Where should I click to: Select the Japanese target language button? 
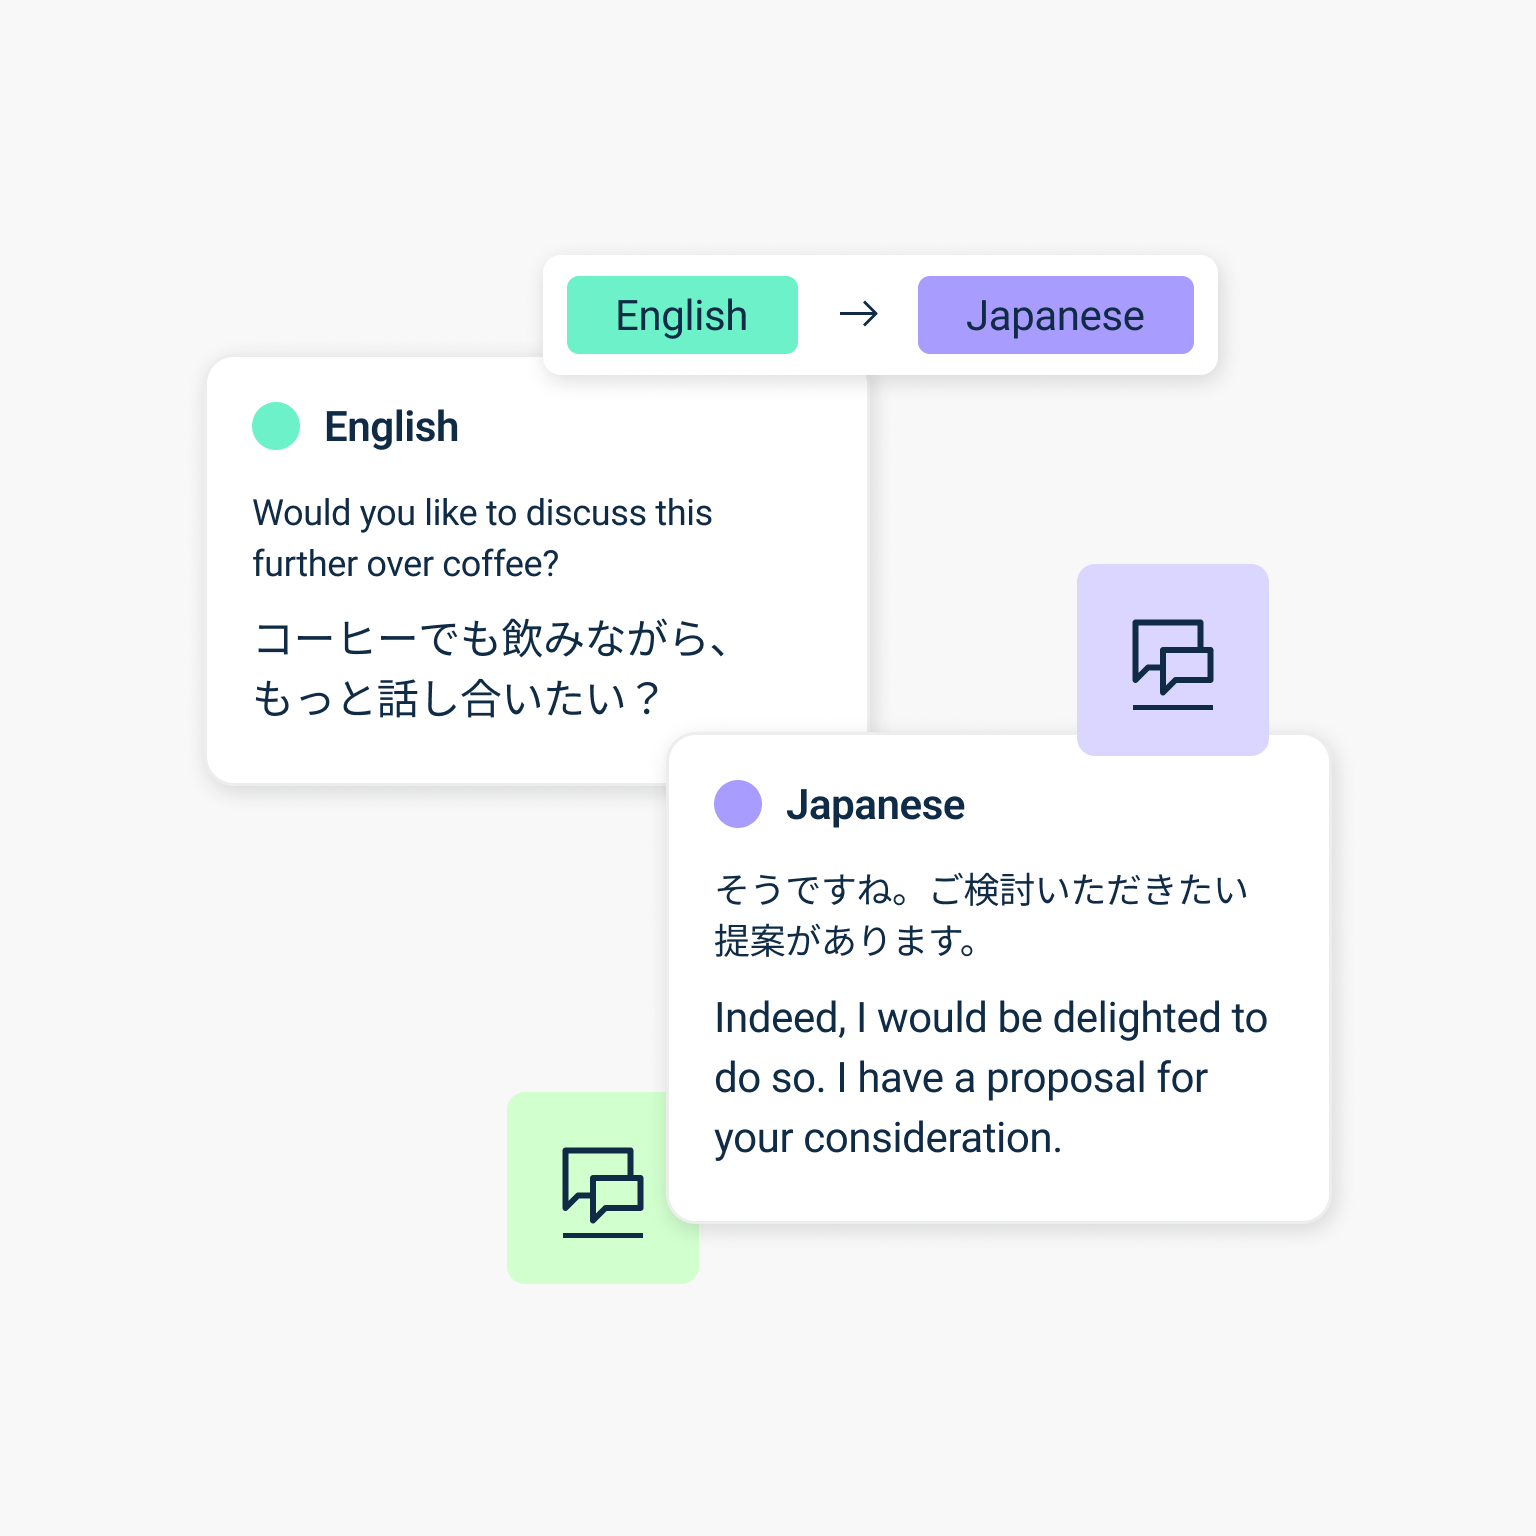tap(1055, 315)
